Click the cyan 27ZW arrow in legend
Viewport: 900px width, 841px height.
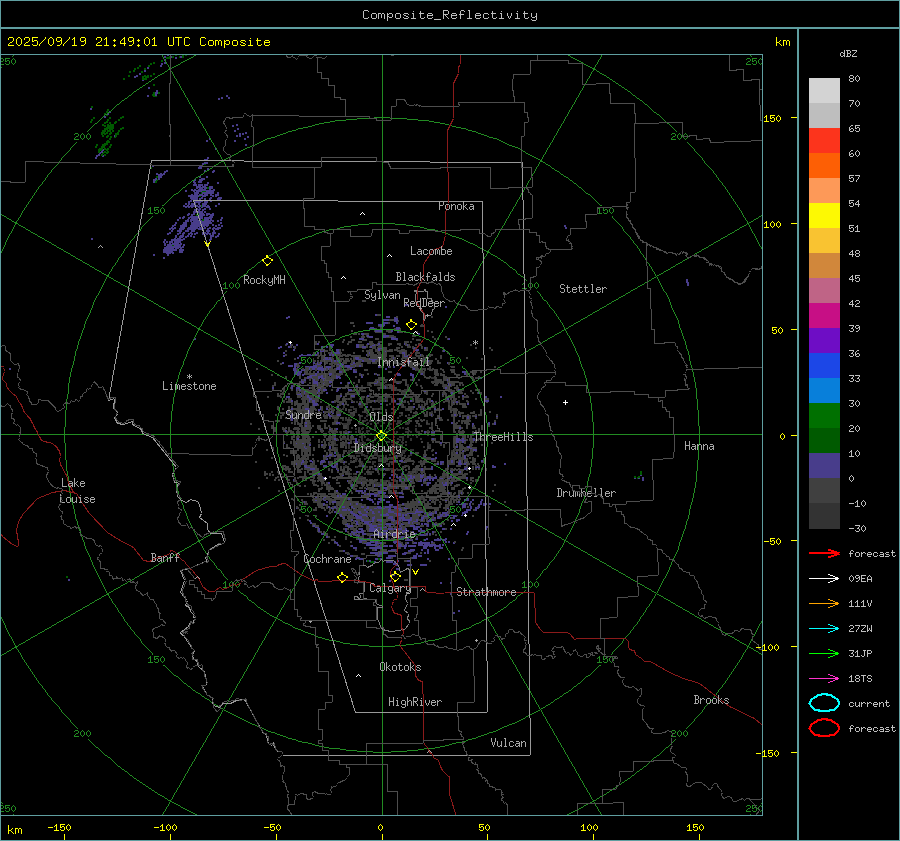tap(824, 628)
